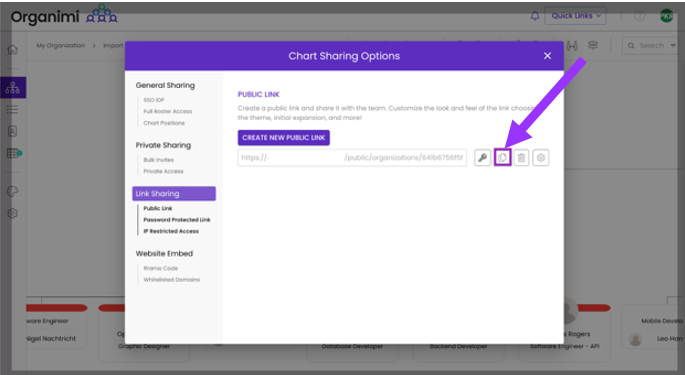Click the public link URL field
This screenshot has height=375, width=685.
[352, 158]
